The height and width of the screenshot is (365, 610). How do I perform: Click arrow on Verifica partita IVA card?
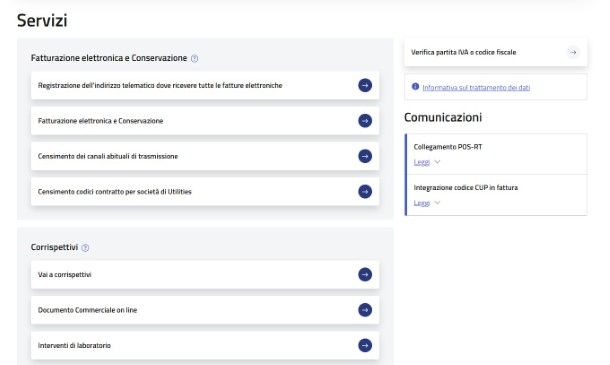click(573, 52)
